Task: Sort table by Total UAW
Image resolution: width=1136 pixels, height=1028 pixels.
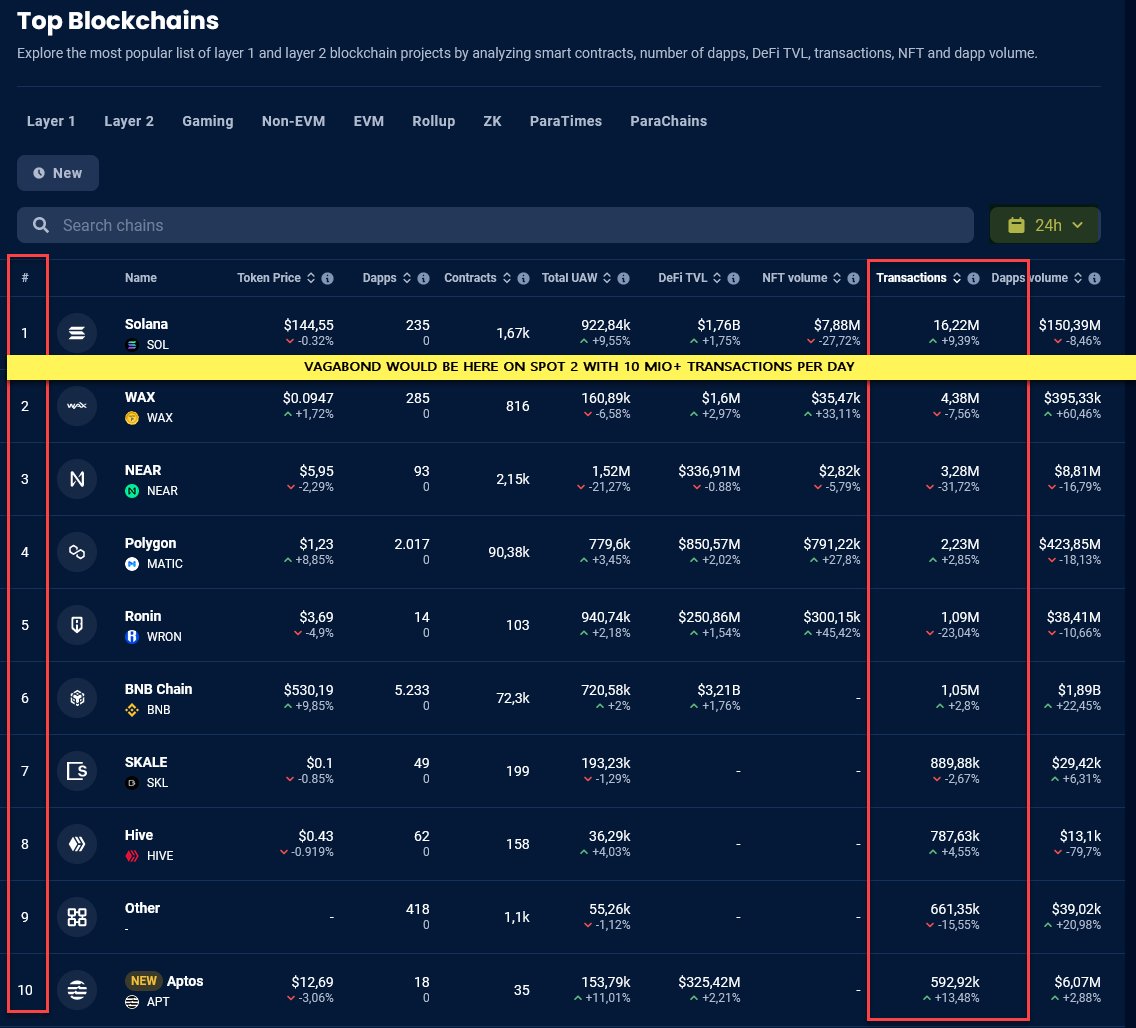Action: [x=607, y=278]
